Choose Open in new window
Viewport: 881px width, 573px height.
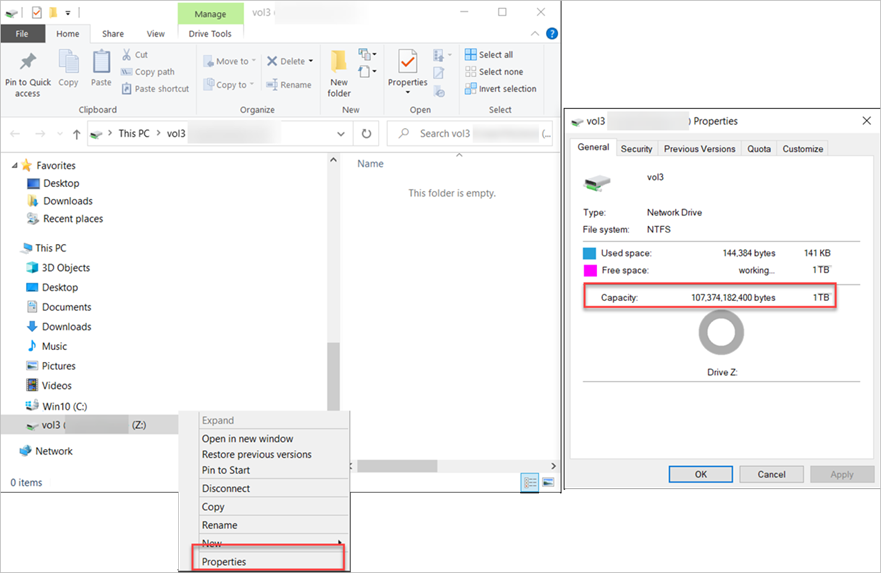(274, 438)
